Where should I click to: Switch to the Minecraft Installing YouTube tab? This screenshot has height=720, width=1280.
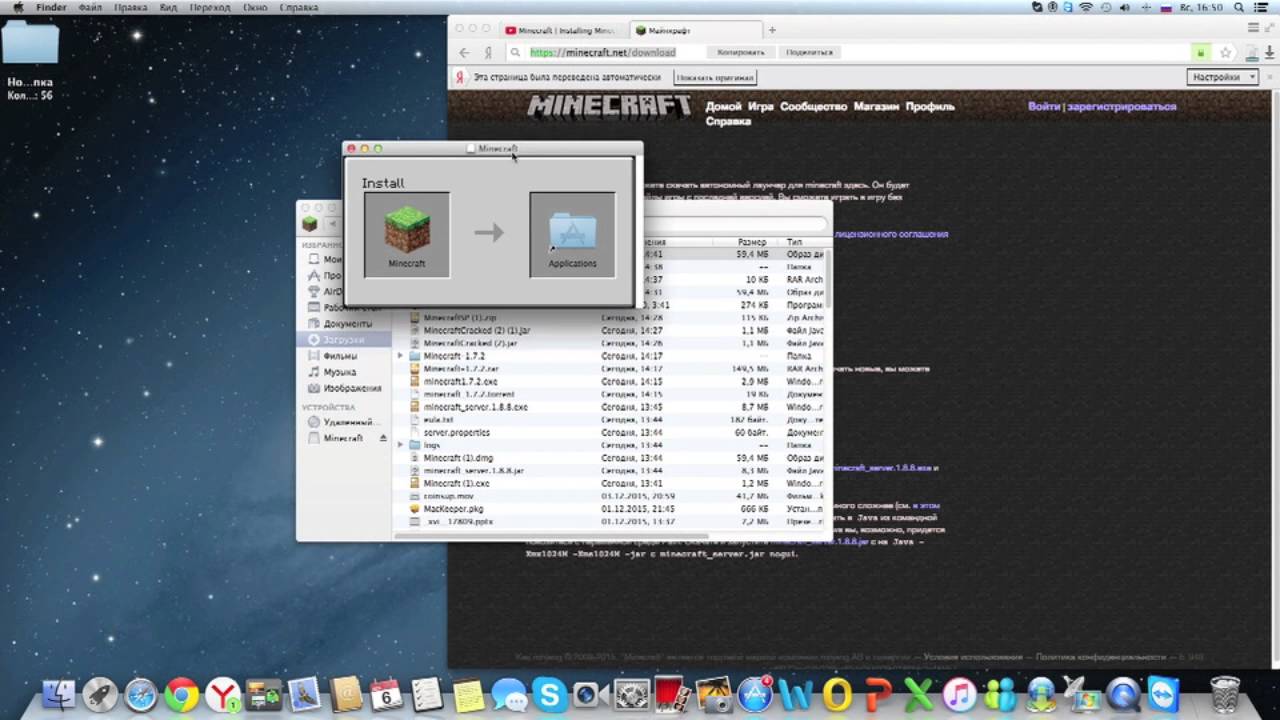(x=562, y=30)
